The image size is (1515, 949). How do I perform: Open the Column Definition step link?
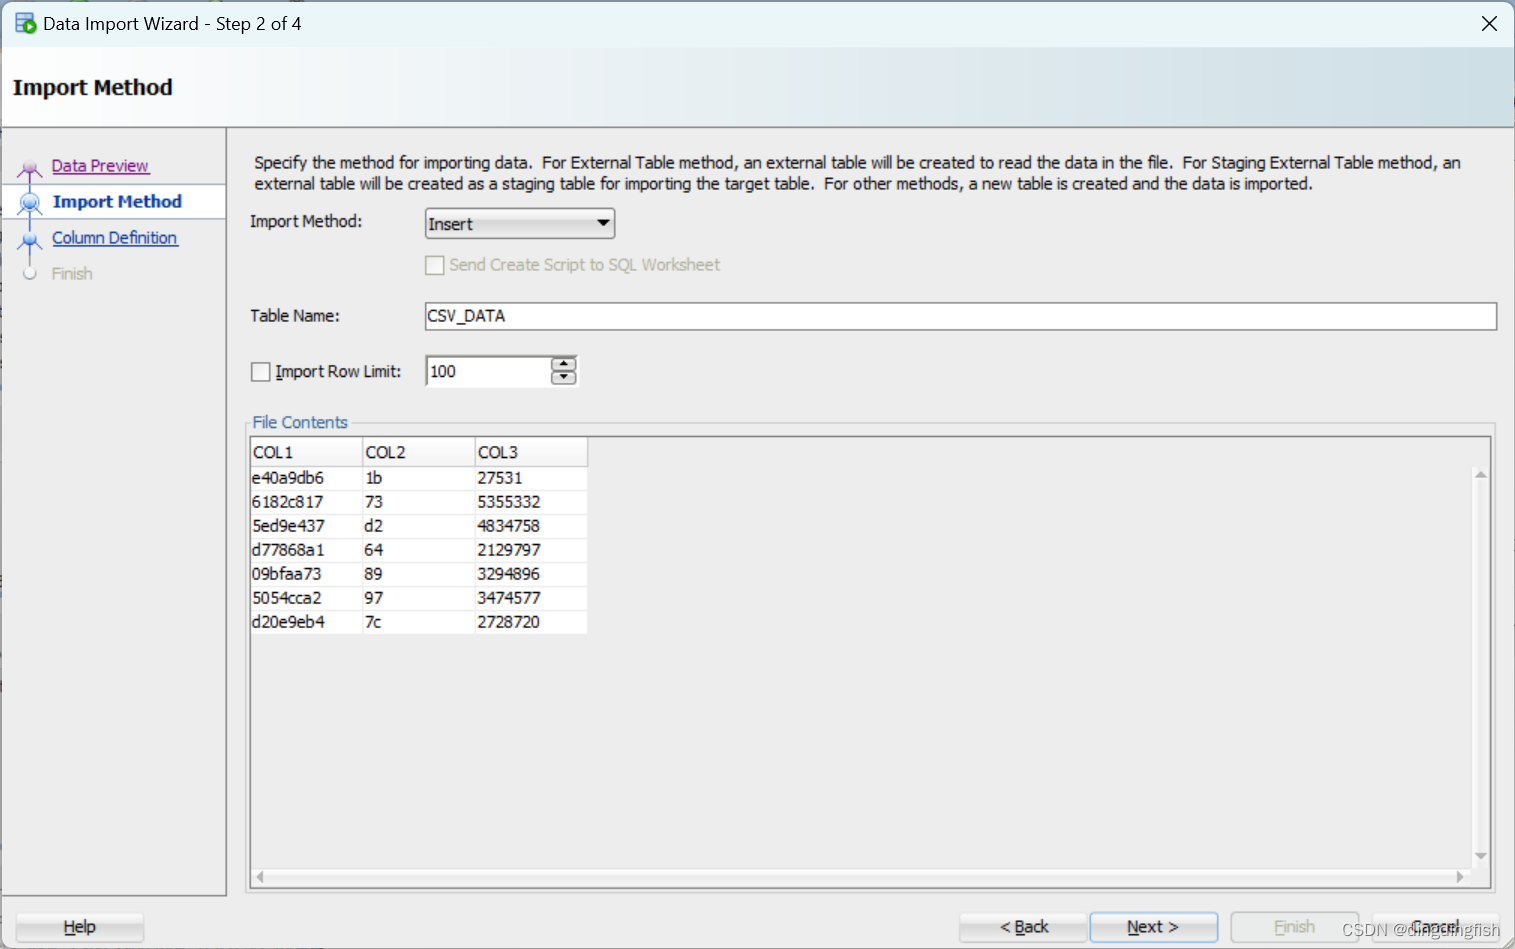pyautogui.click(x=114, y=237)
